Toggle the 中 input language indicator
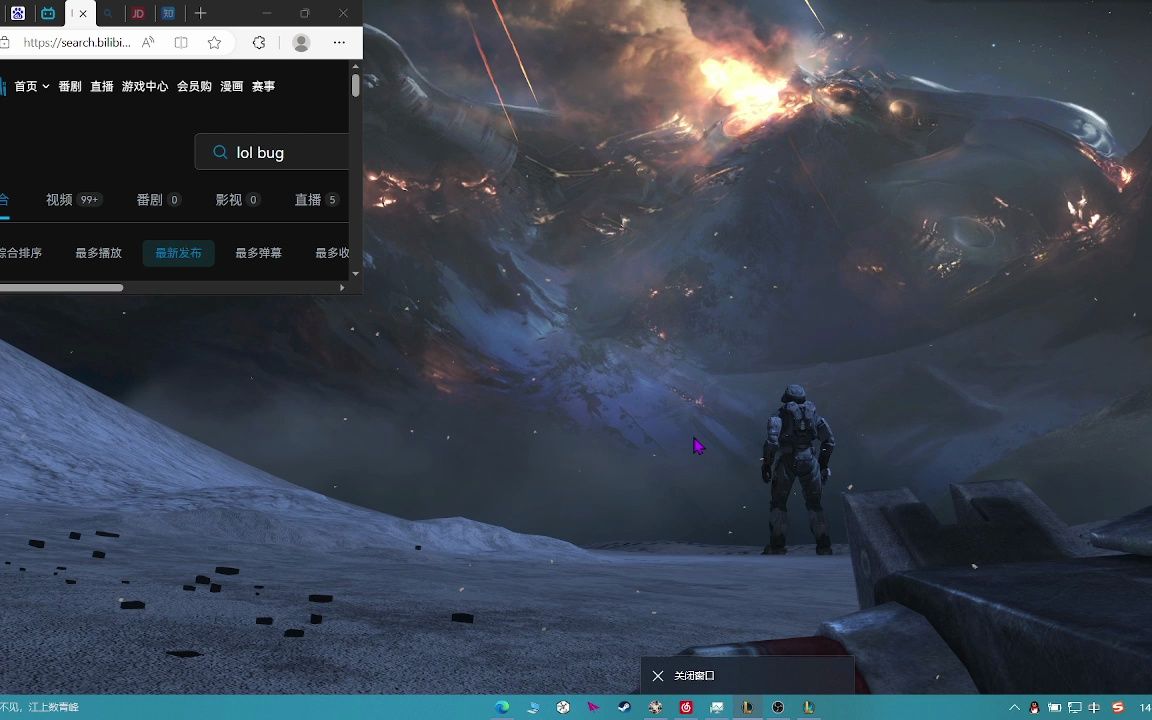 (1094, 708)
